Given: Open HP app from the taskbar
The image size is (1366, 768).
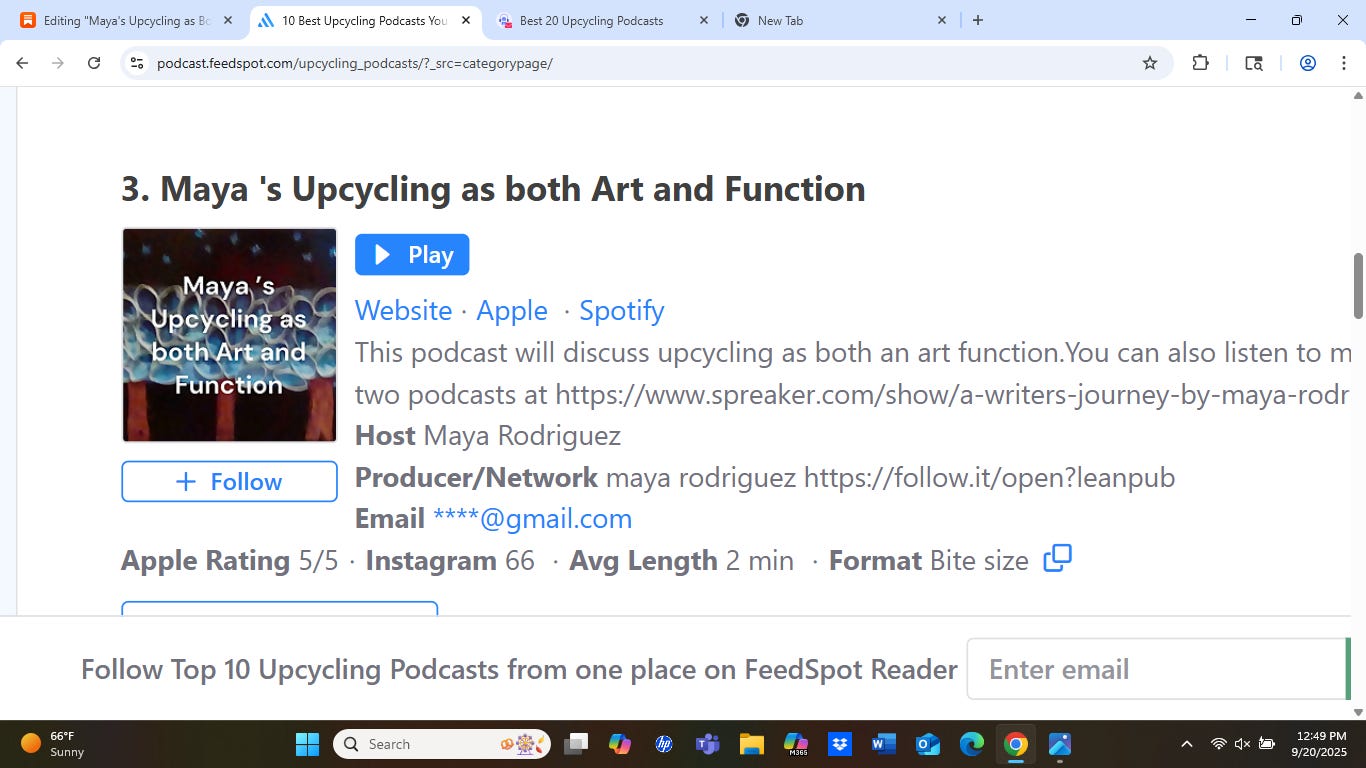Looking at the screenshot, I should (664, 744).
